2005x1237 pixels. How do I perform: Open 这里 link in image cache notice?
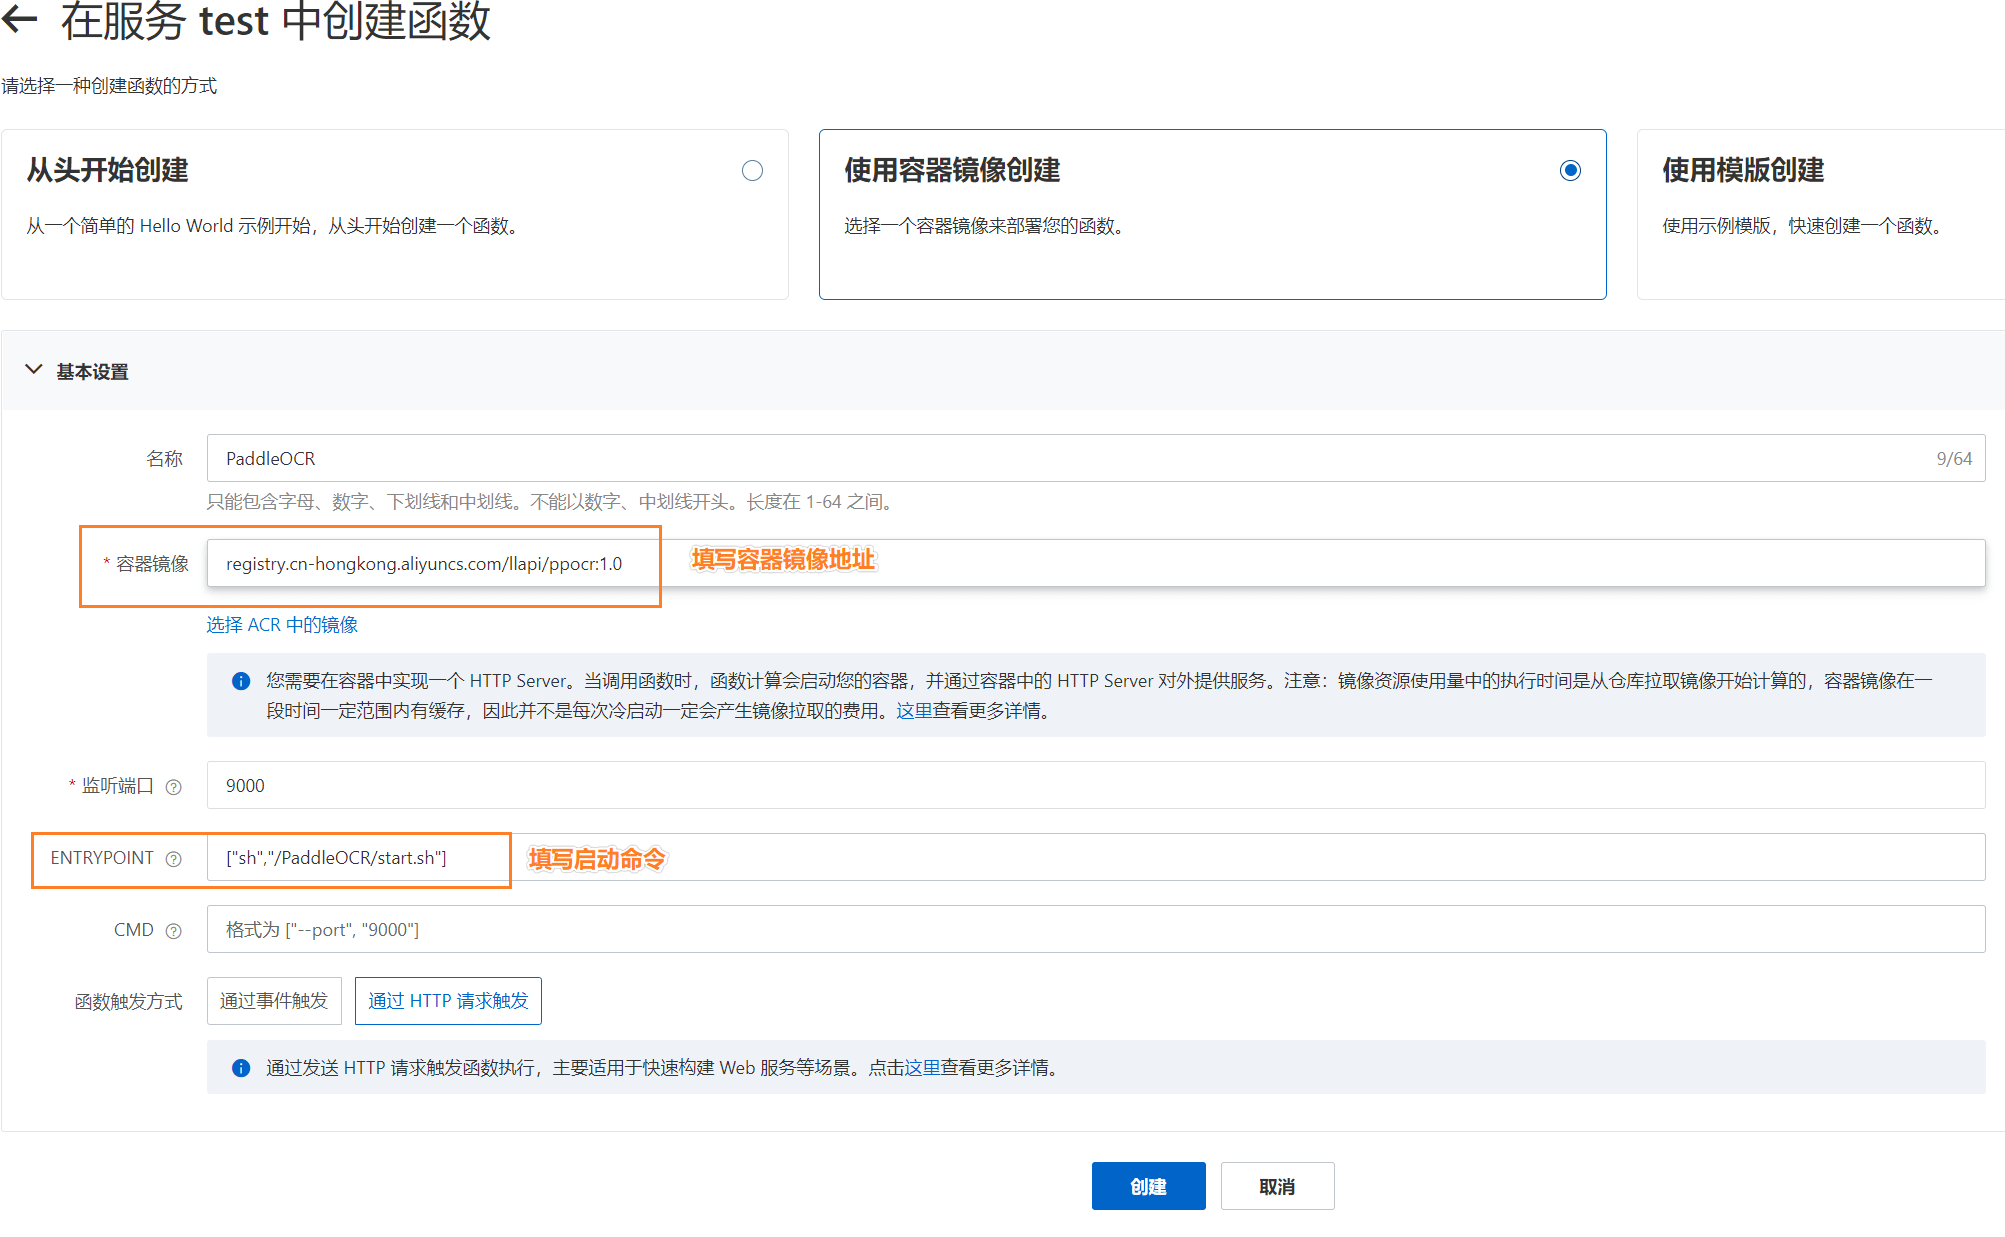[x=913, y=711]
